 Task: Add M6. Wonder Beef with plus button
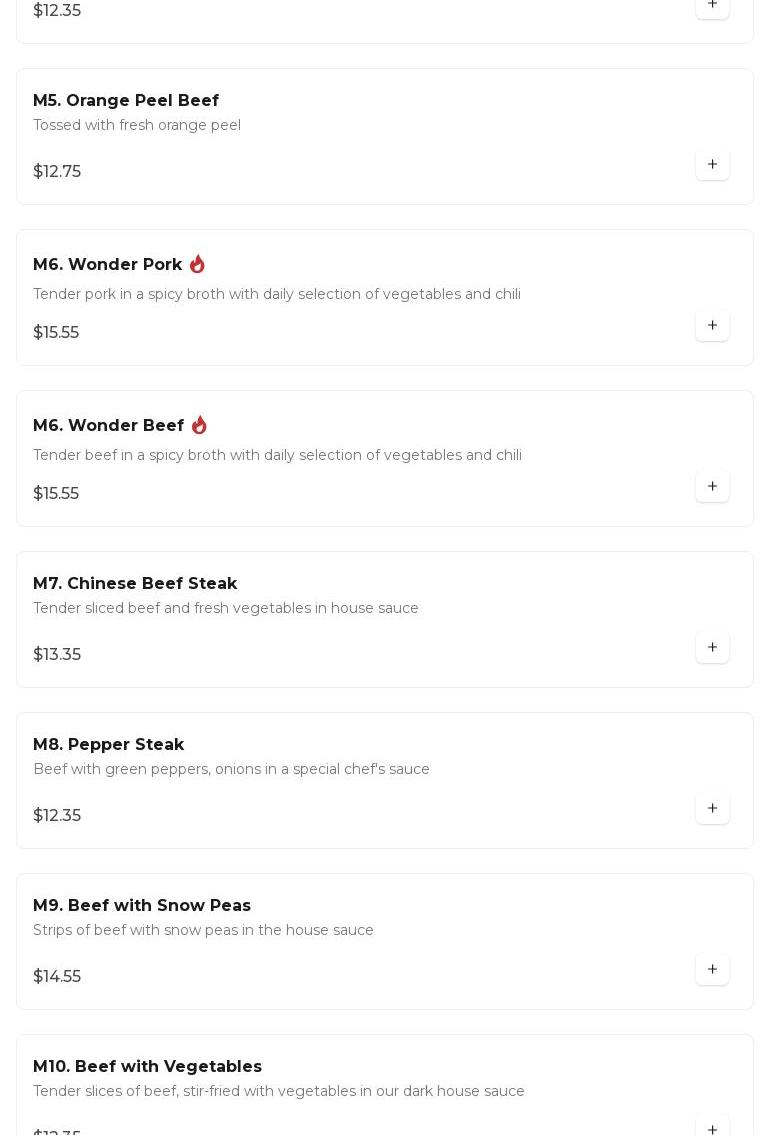[x=712, y=486]
